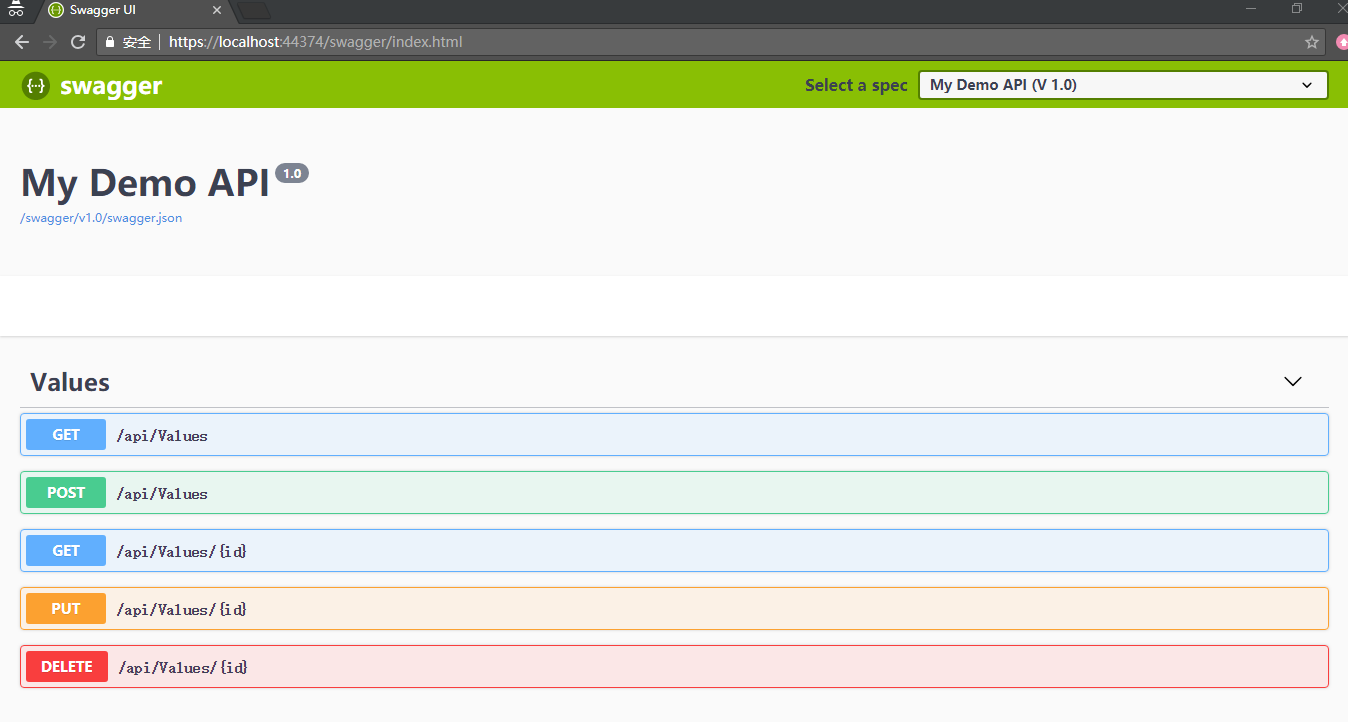Viewport: 1348px width, 722px height.
Task: Click the orange PUT method badge
Action: pyautogui.click(x=66, y=609)
